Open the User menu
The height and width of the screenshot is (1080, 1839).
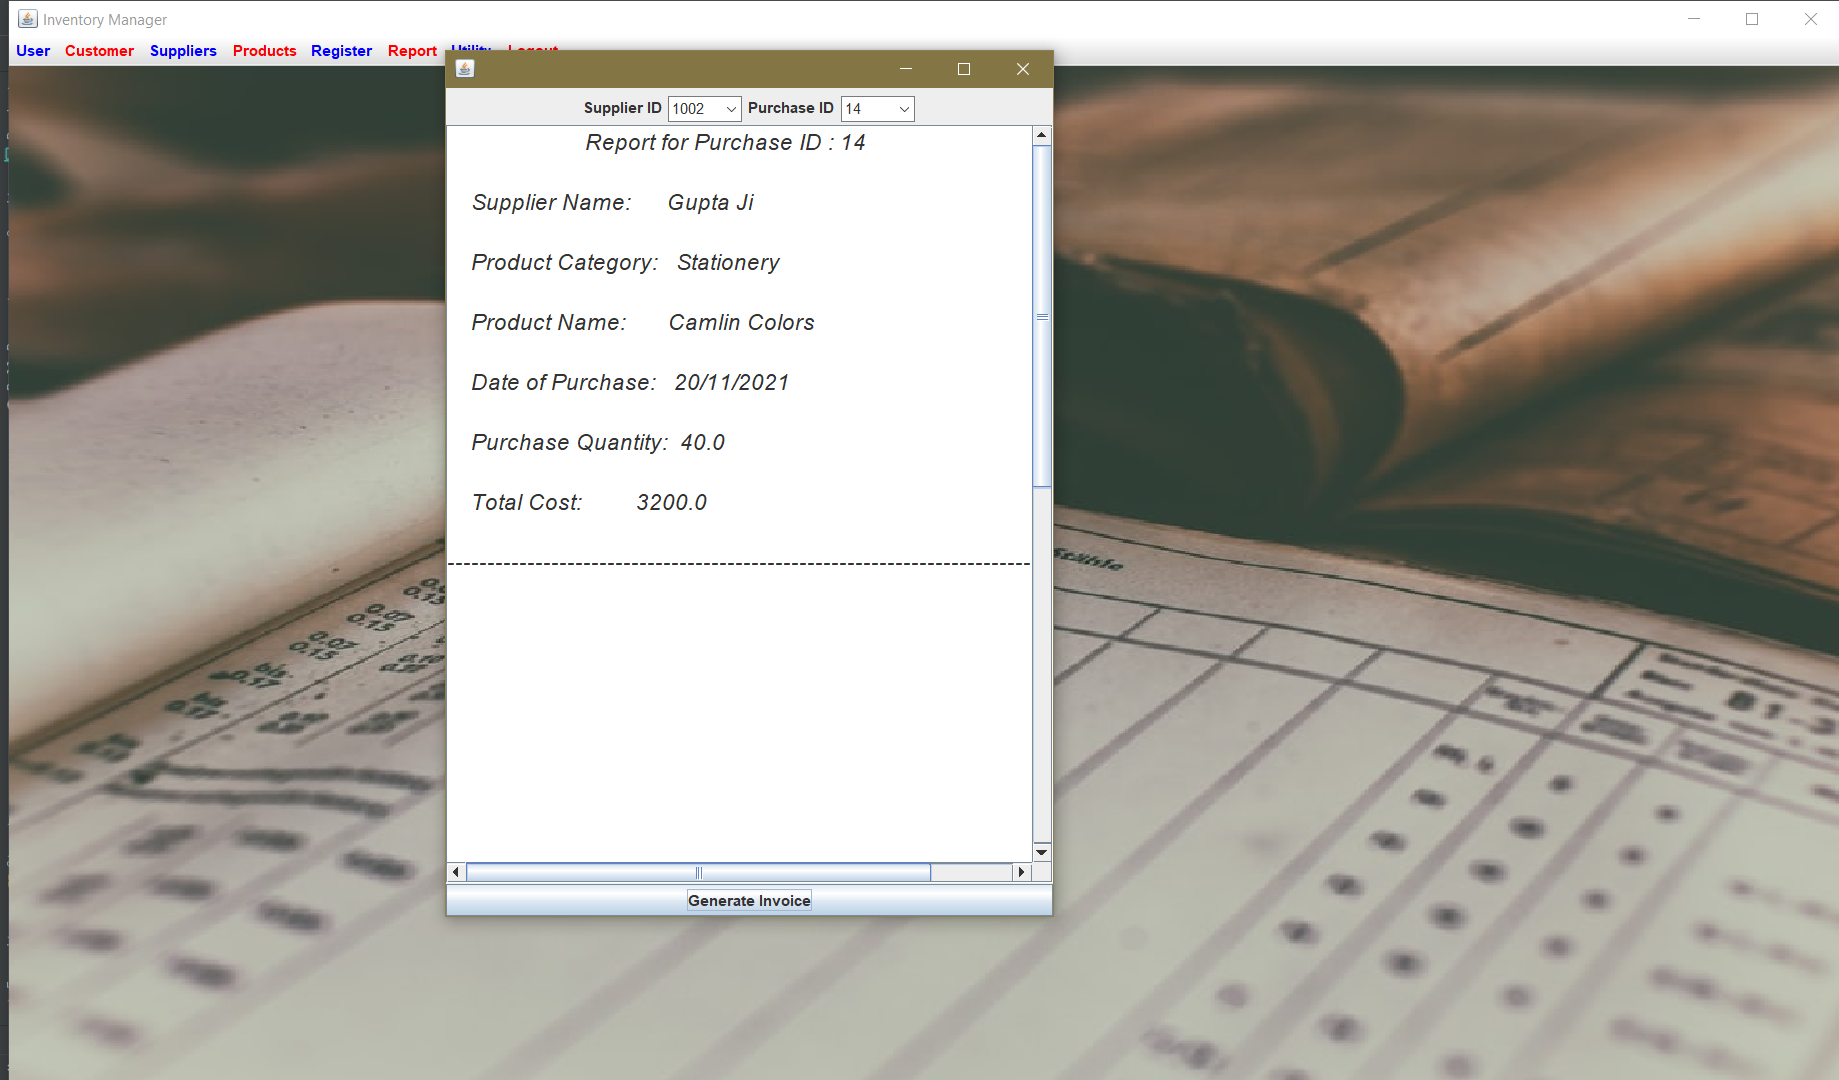click(32, 50)
